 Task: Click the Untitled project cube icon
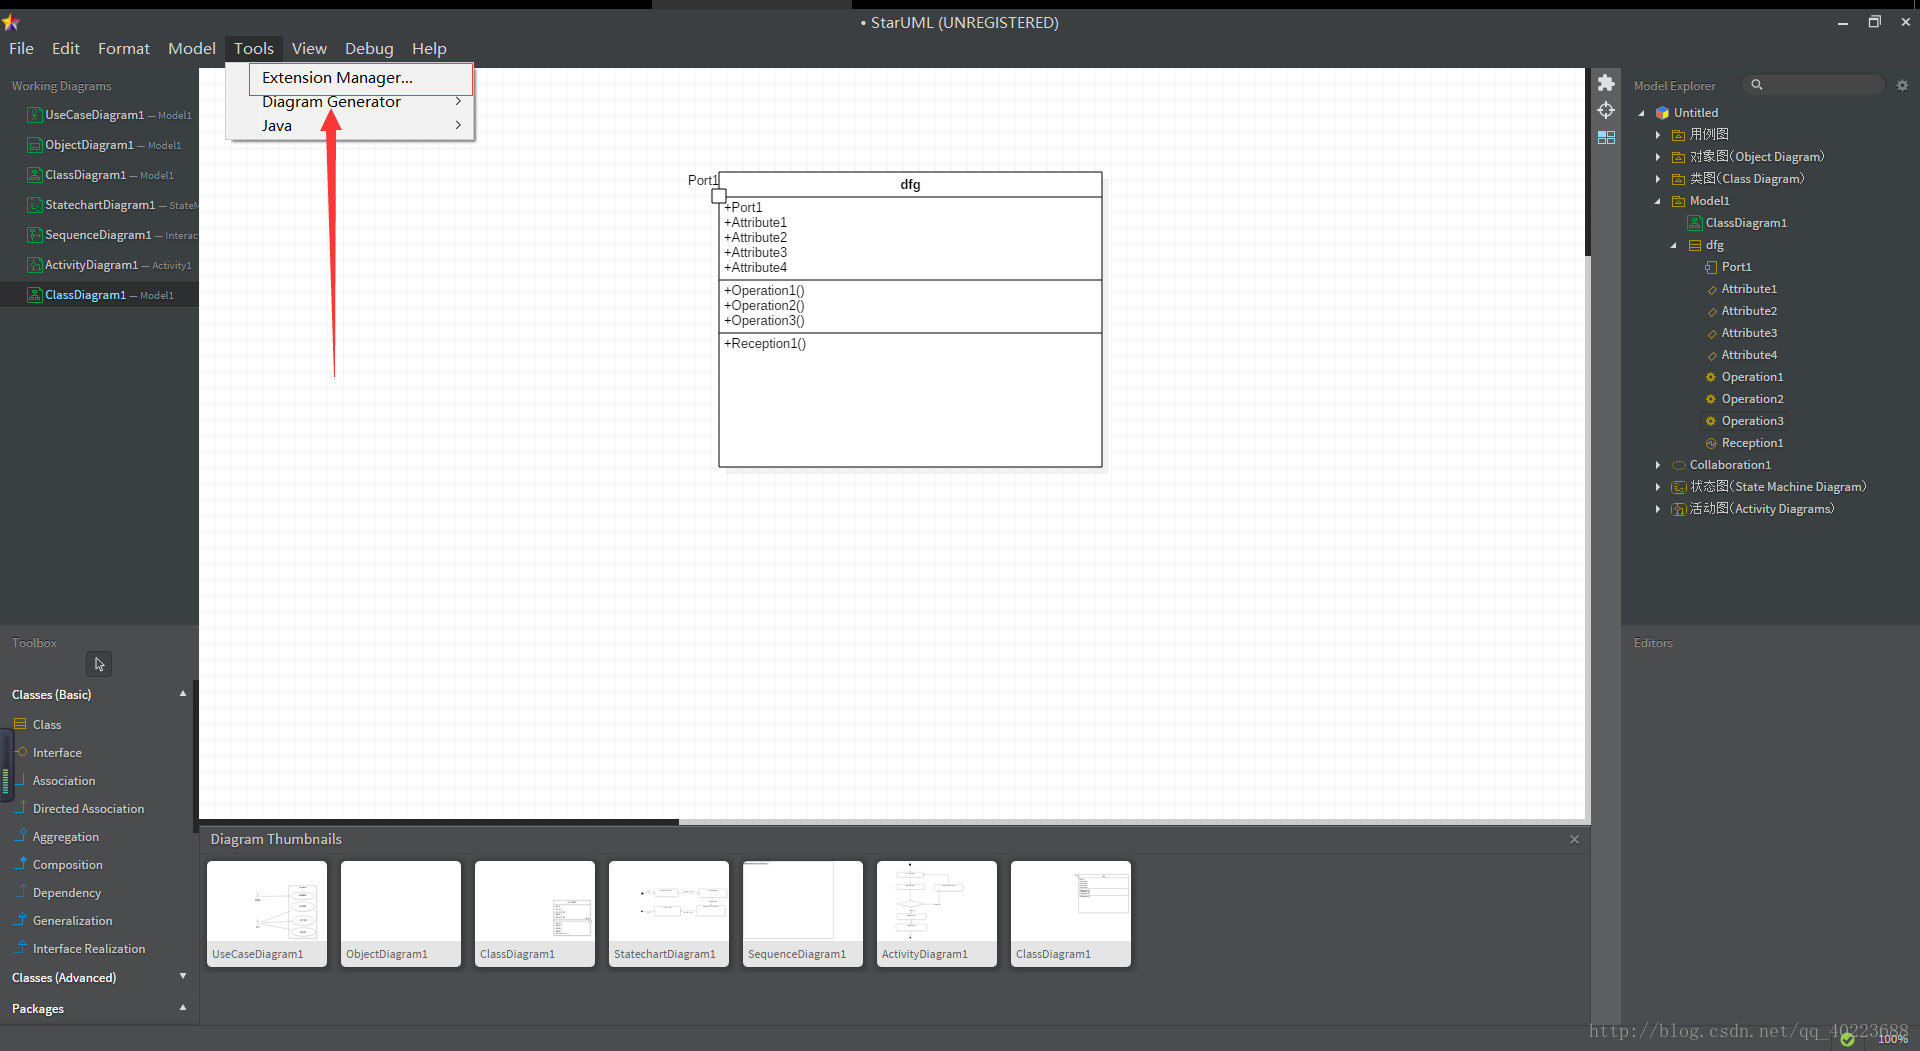(1662, 113)
